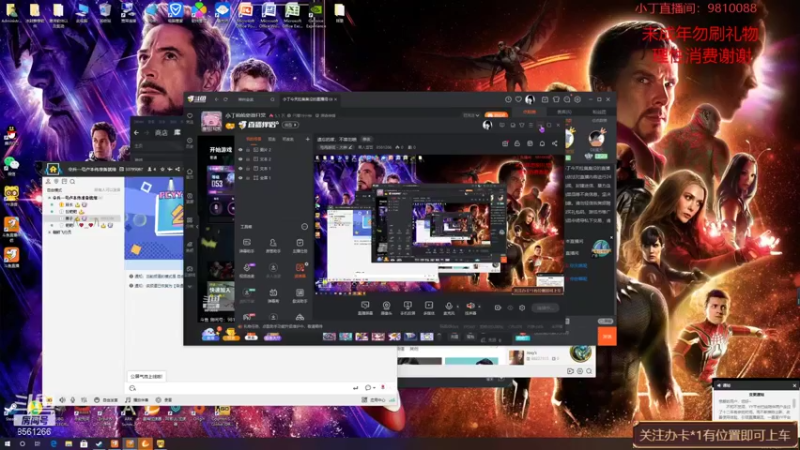Image resolution: width=800 pixels, height=450 pixels.
Task: Click star favorite icon in YY title bar
Action: coord(163,169)
